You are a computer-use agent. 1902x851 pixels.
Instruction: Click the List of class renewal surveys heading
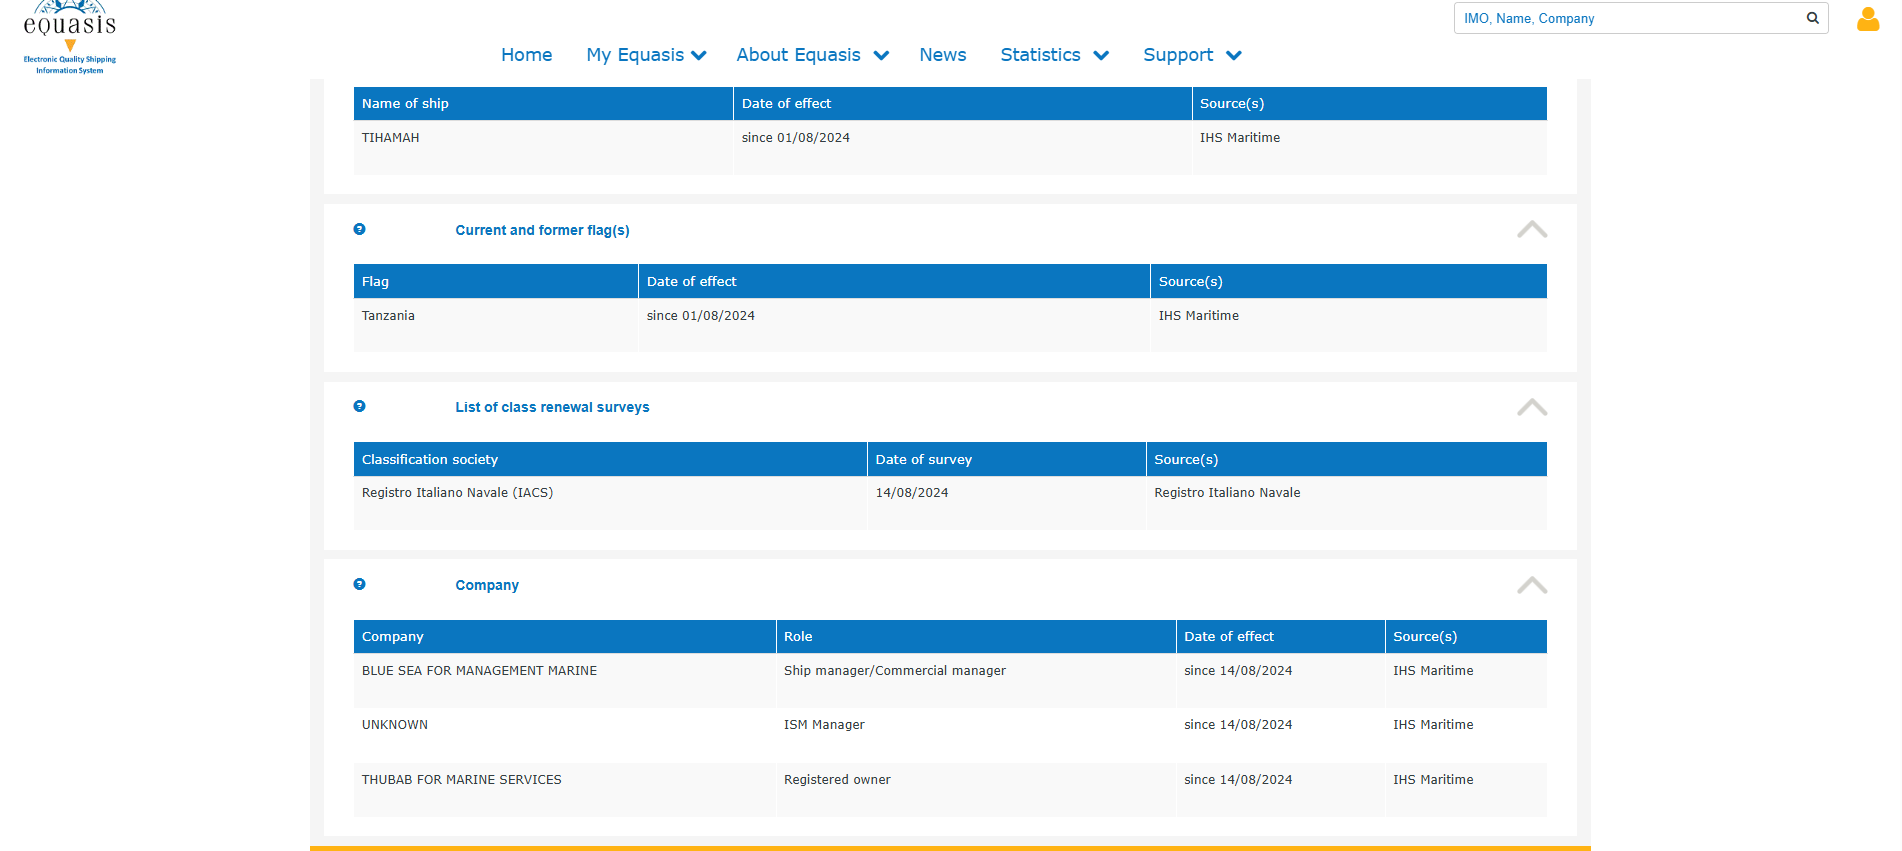(552, 407)
